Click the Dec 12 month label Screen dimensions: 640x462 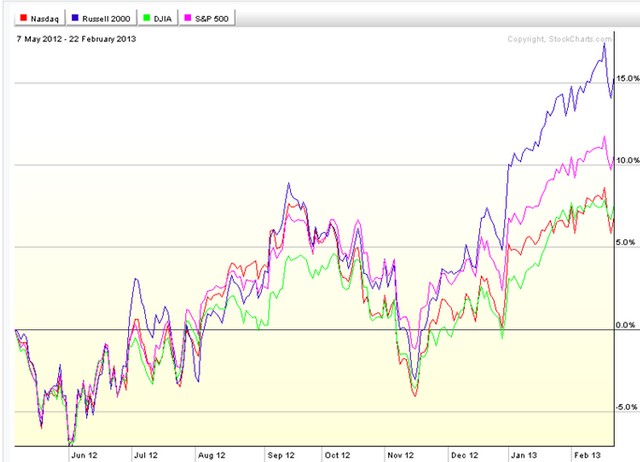[x=464, y=455]
